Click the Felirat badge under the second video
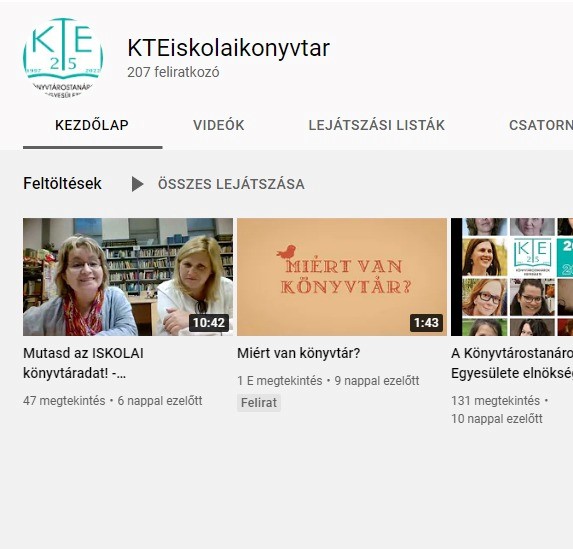 (x=259, y=402)
